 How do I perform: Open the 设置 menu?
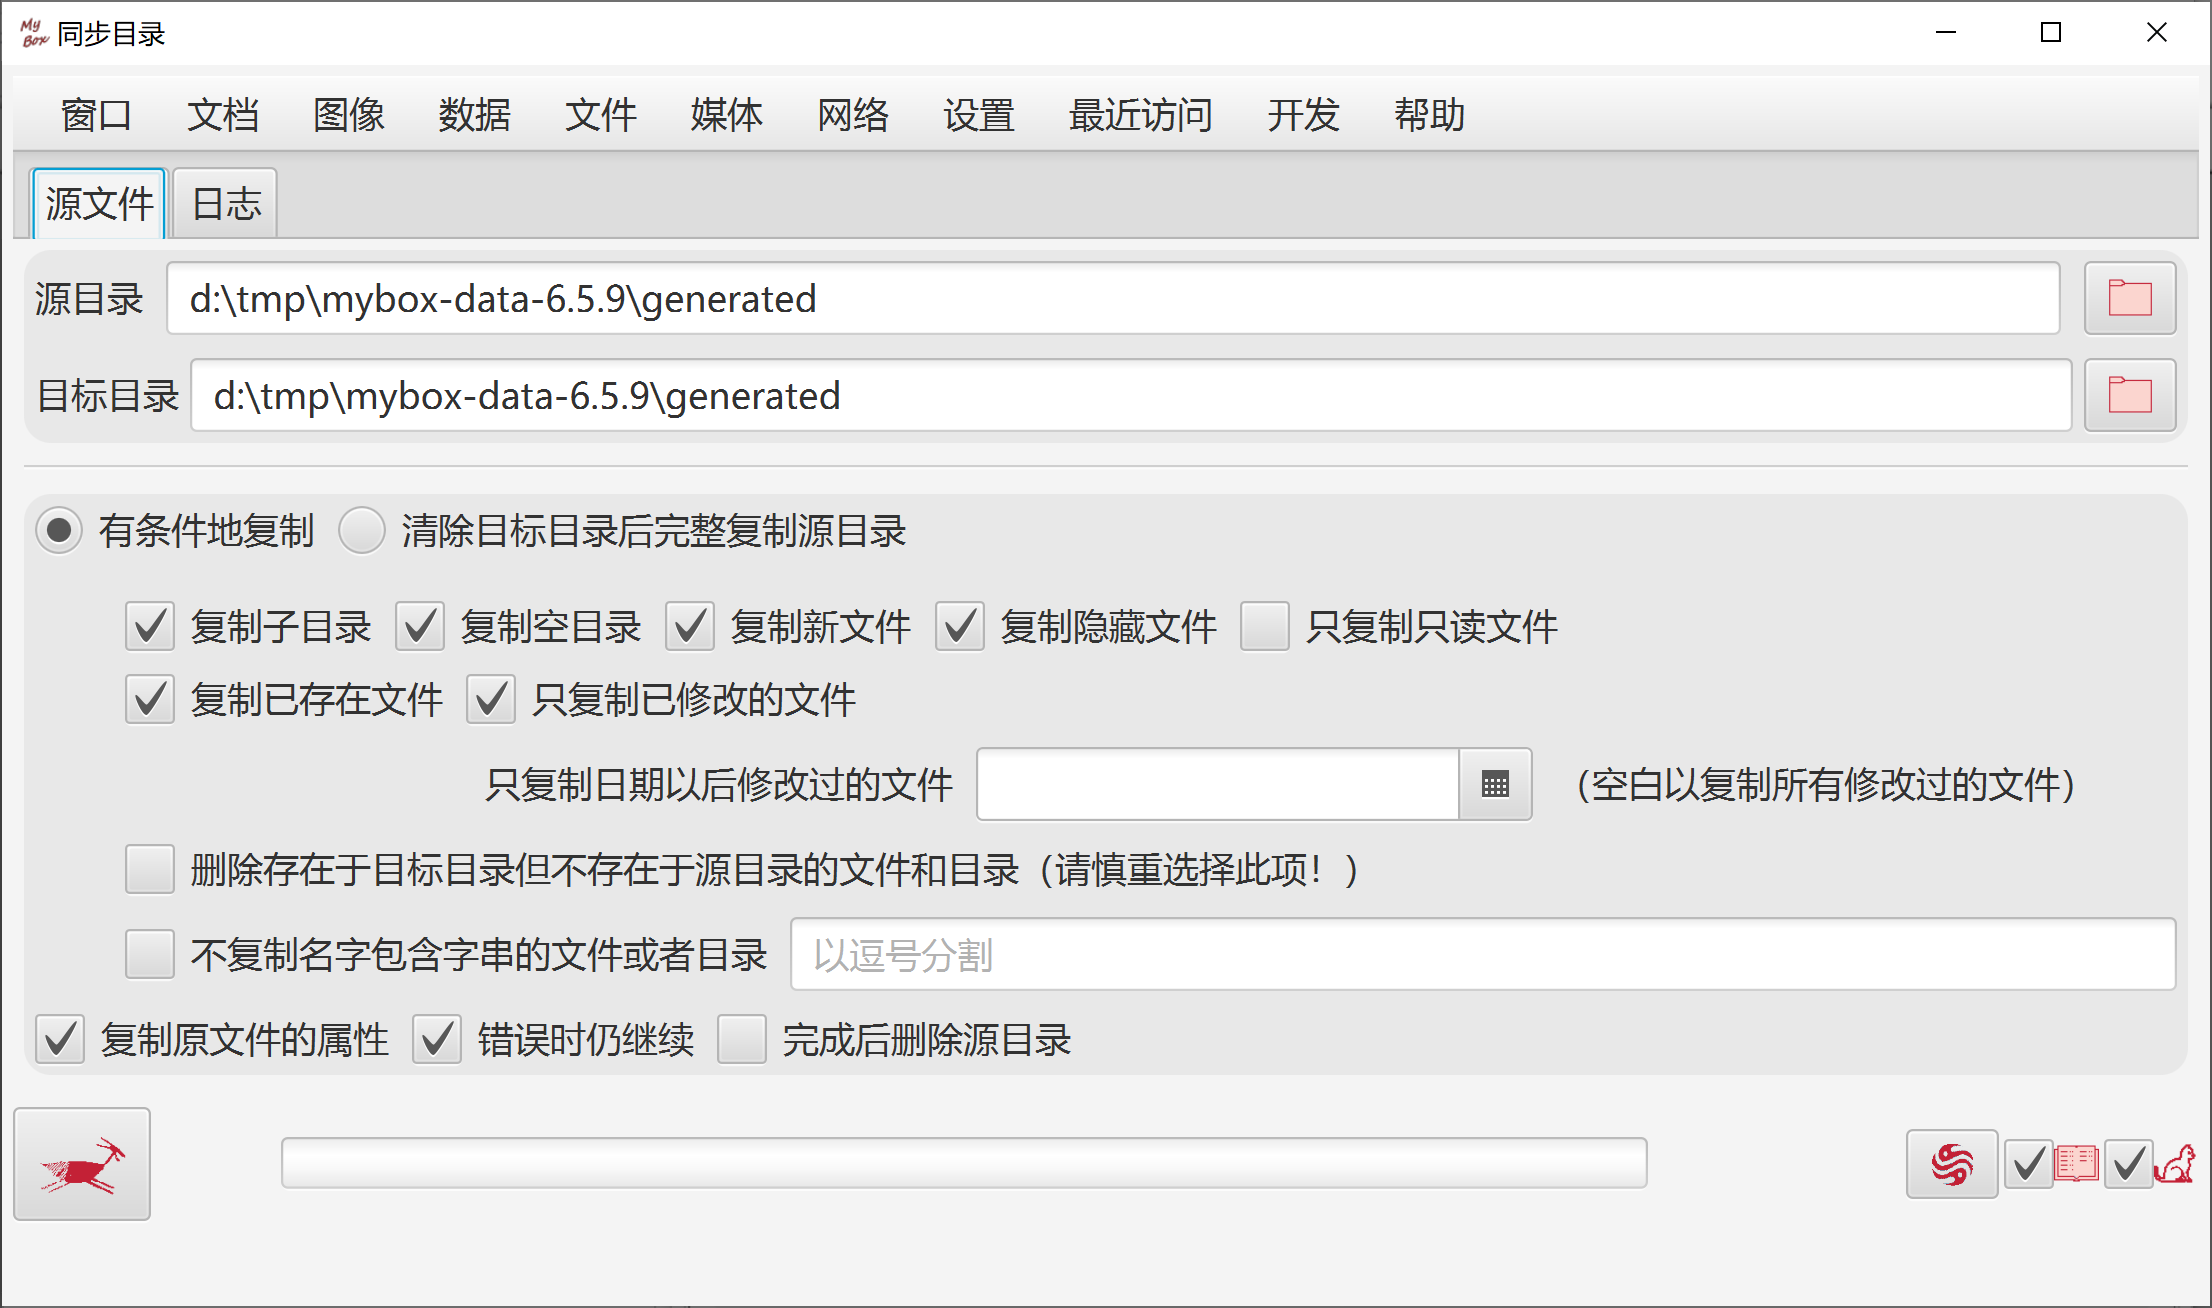tap(978, 115)
